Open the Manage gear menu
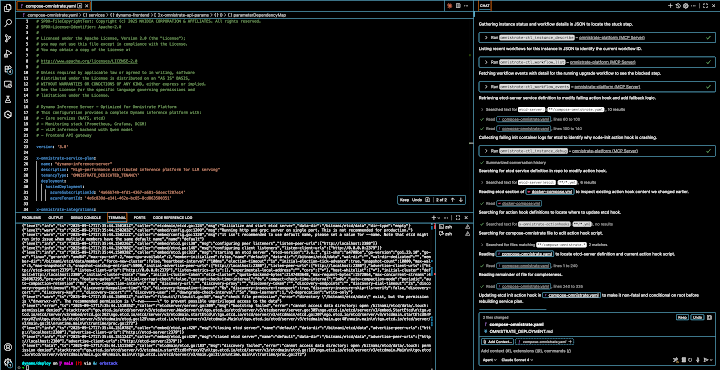720x370 pixels. point(7,362)
